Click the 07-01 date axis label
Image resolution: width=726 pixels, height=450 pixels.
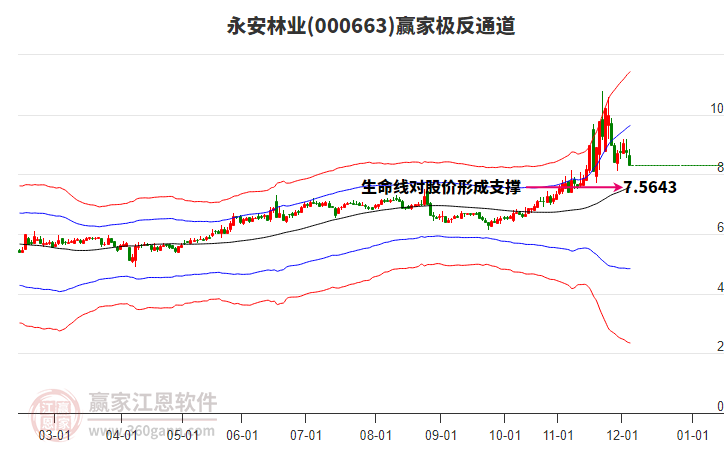click(306, 435)
